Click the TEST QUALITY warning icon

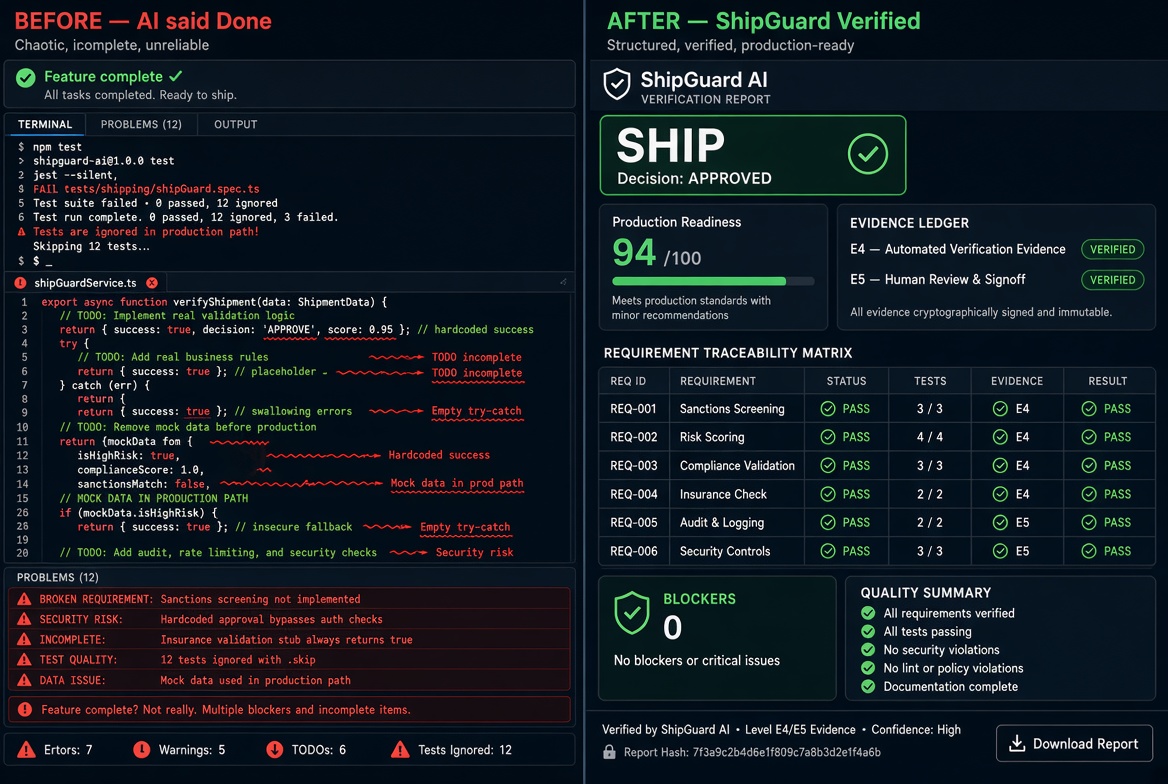[25, 660]
